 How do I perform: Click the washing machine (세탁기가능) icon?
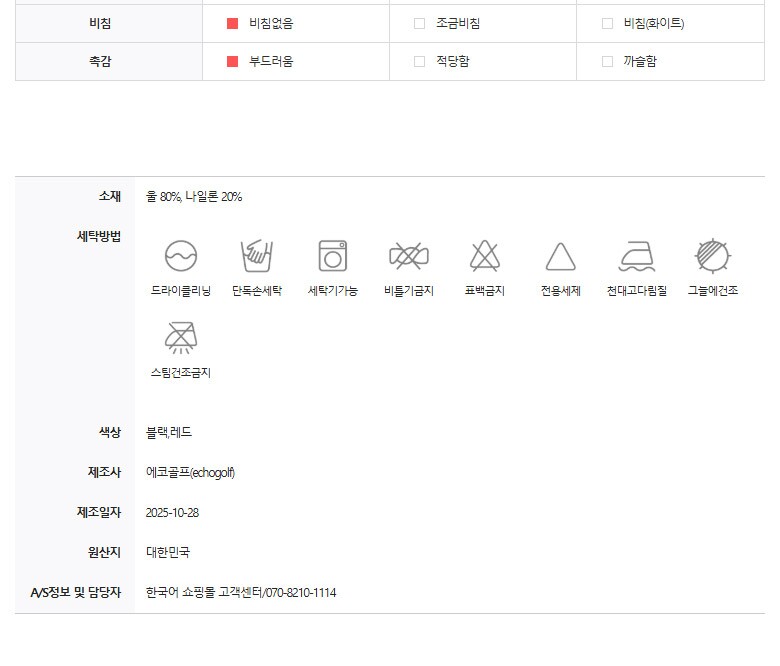pos(333,256)
